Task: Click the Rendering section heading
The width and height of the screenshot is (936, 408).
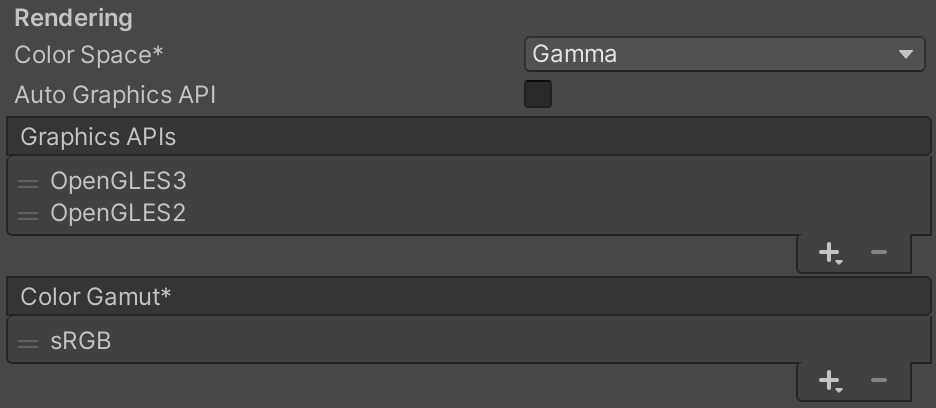Action: (73, 18)
